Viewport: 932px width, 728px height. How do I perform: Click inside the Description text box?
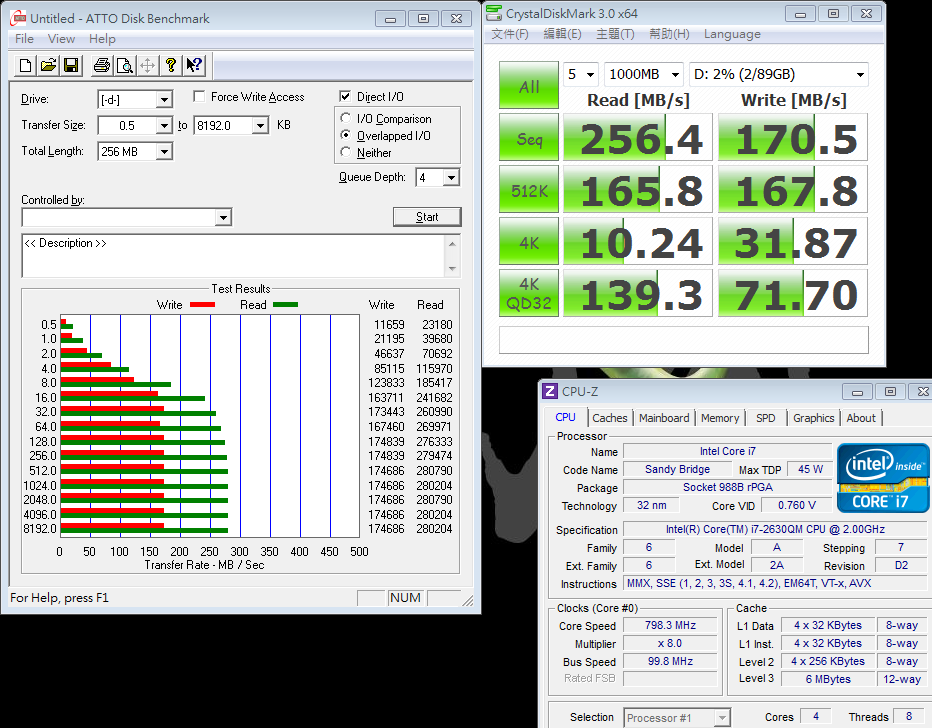coord(233,256)
